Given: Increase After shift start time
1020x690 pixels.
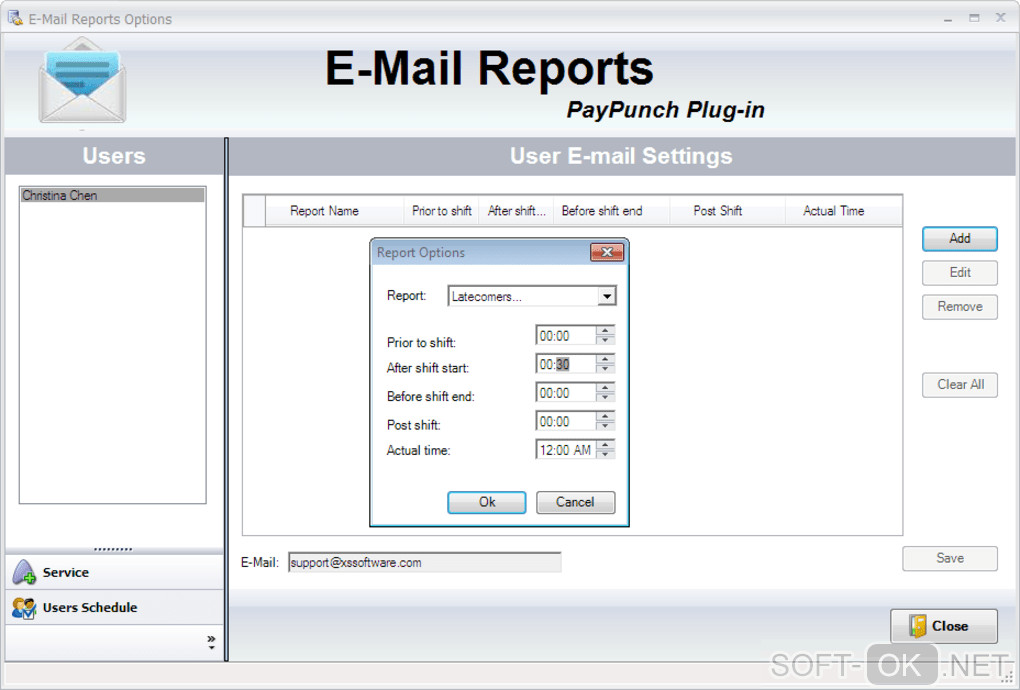Looking at the screenshot, I should [x=605, y=359].
